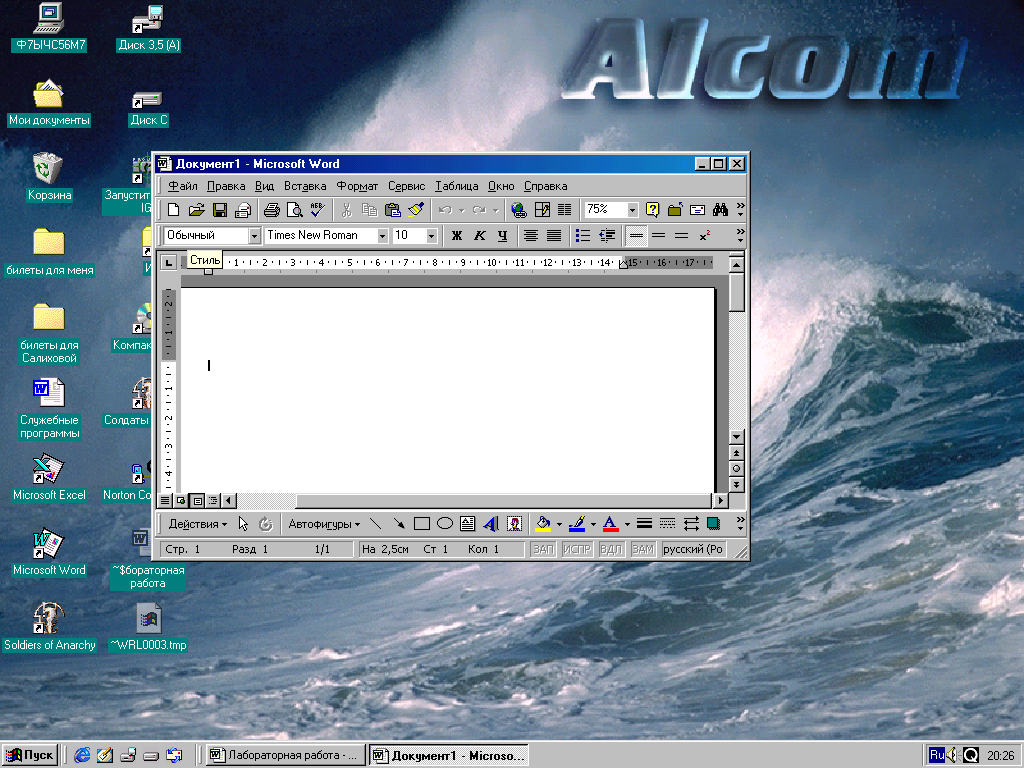Viewport: 1024px width, 768px height.
Task: Open fill color dropdown arrow
Action: tap(559, 524)
